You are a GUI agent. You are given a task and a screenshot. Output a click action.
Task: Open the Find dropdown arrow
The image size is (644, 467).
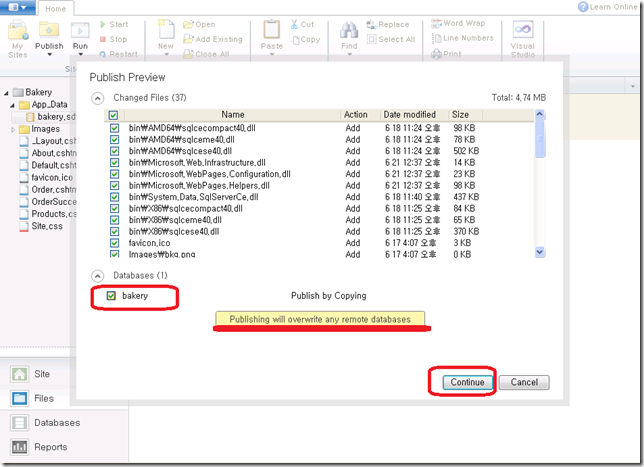point(350,54)
